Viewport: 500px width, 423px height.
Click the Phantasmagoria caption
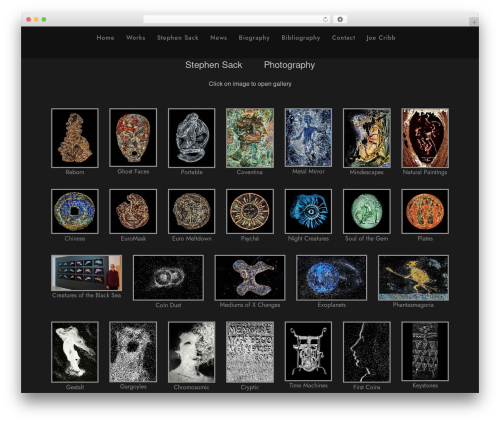point(413,305)
